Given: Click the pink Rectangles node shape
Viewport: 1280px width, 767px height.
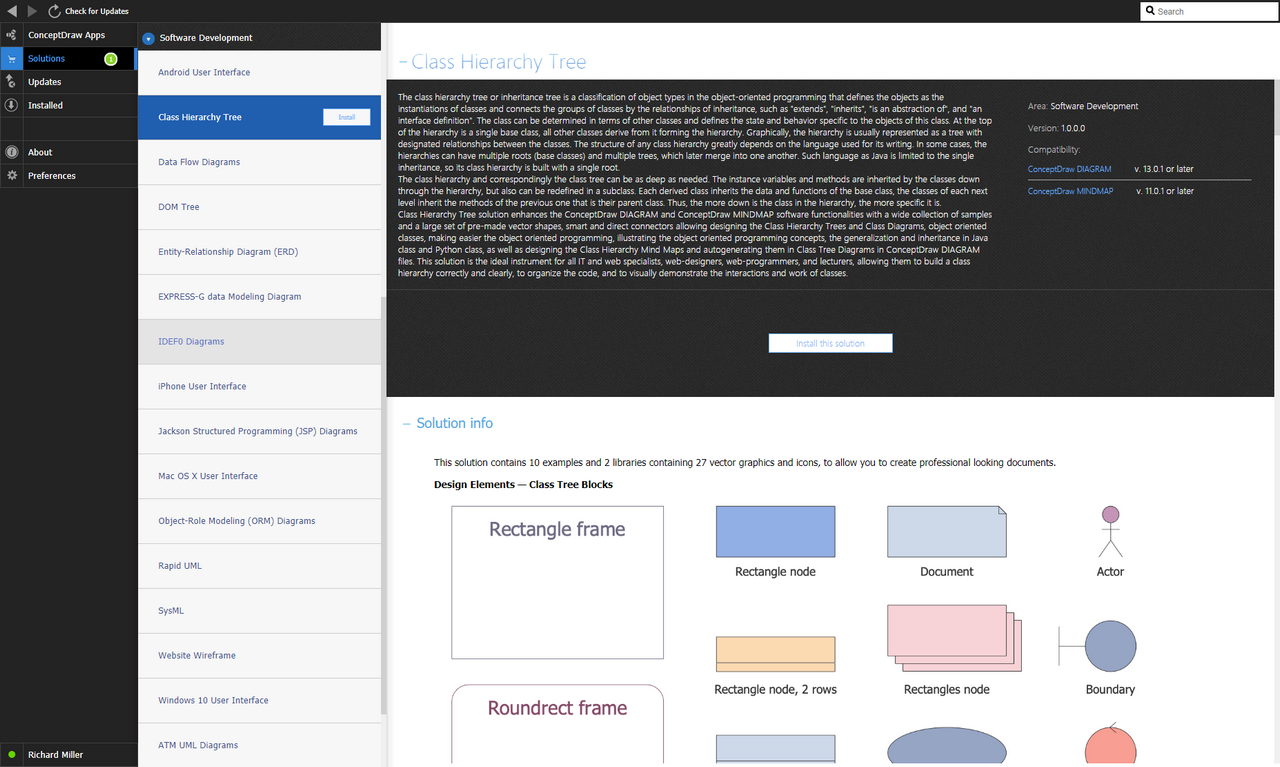Looking at the screenshot, I should click(953, 640).
